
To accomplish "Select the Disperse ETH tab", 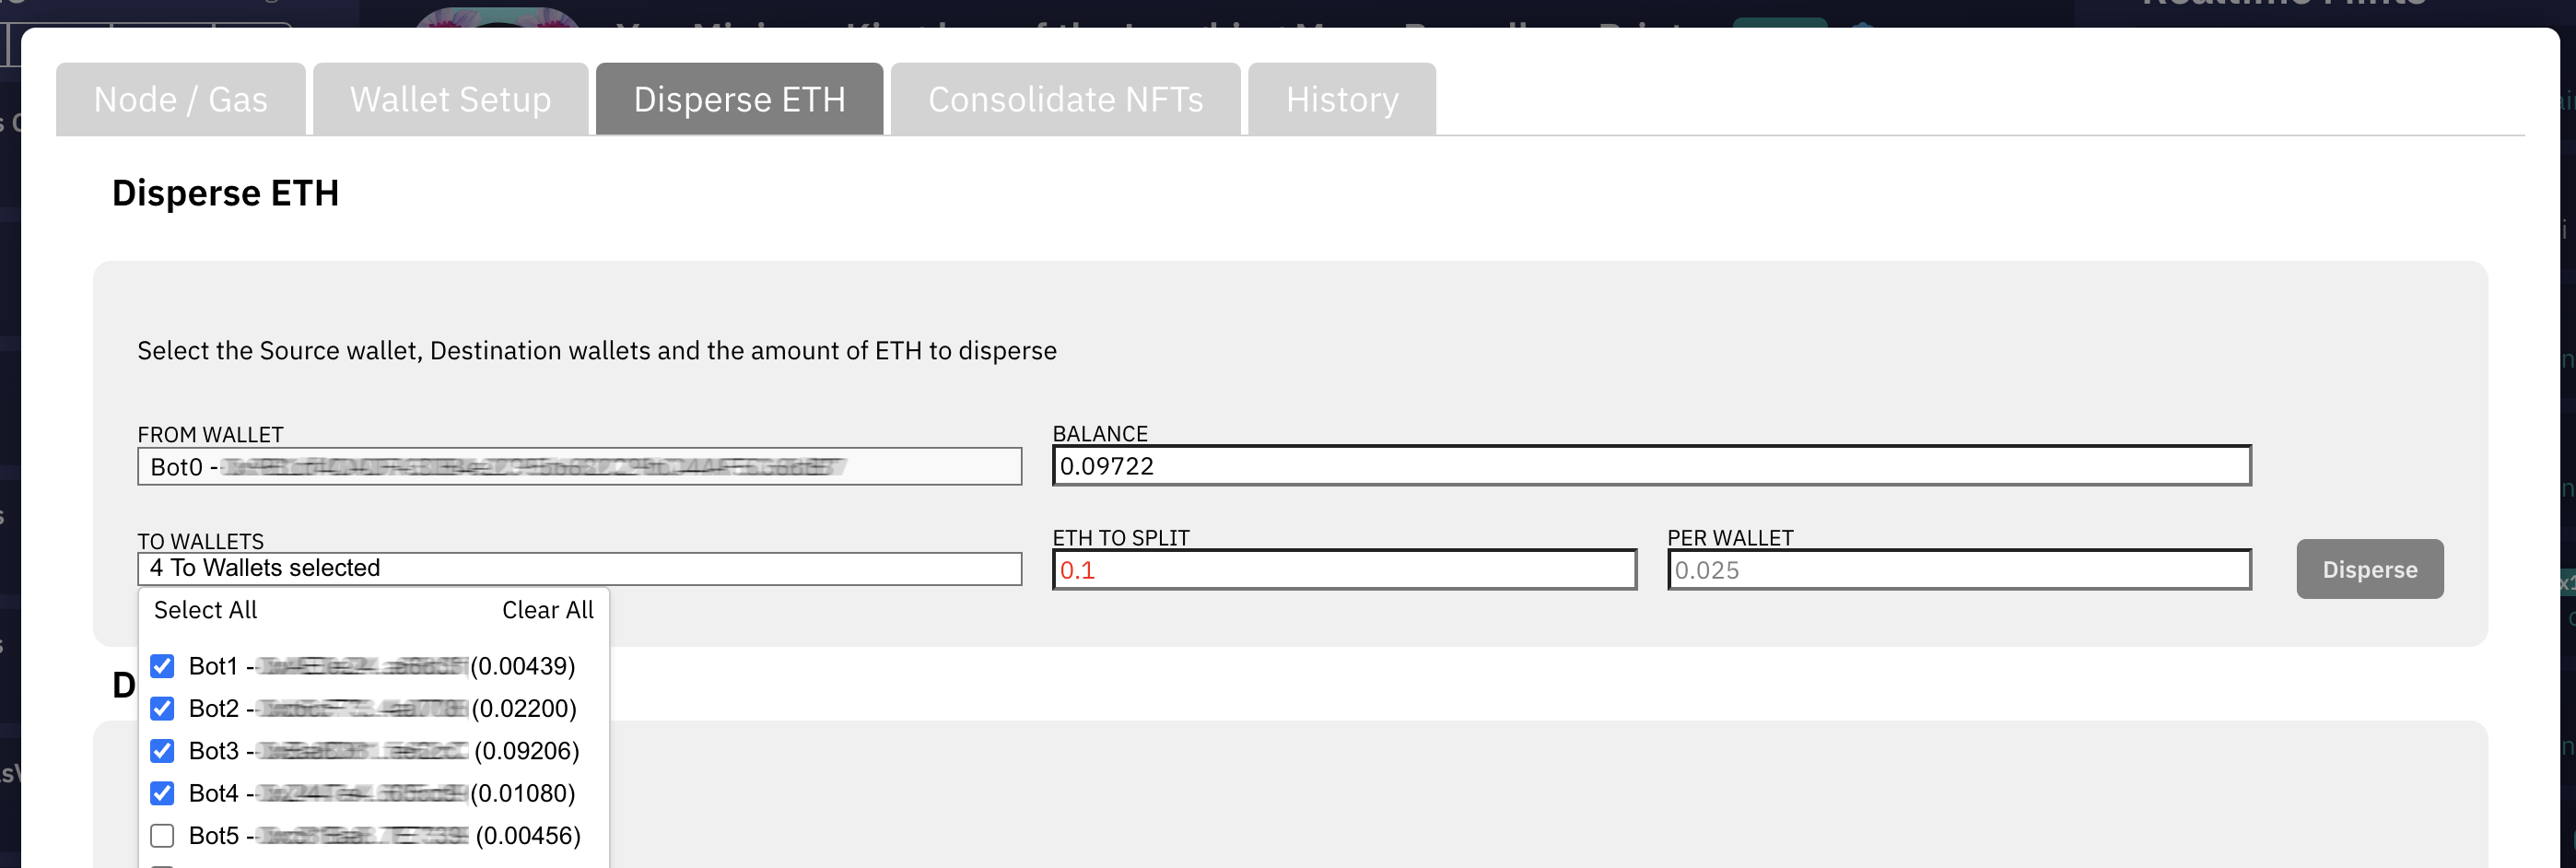I will [739, 100].
